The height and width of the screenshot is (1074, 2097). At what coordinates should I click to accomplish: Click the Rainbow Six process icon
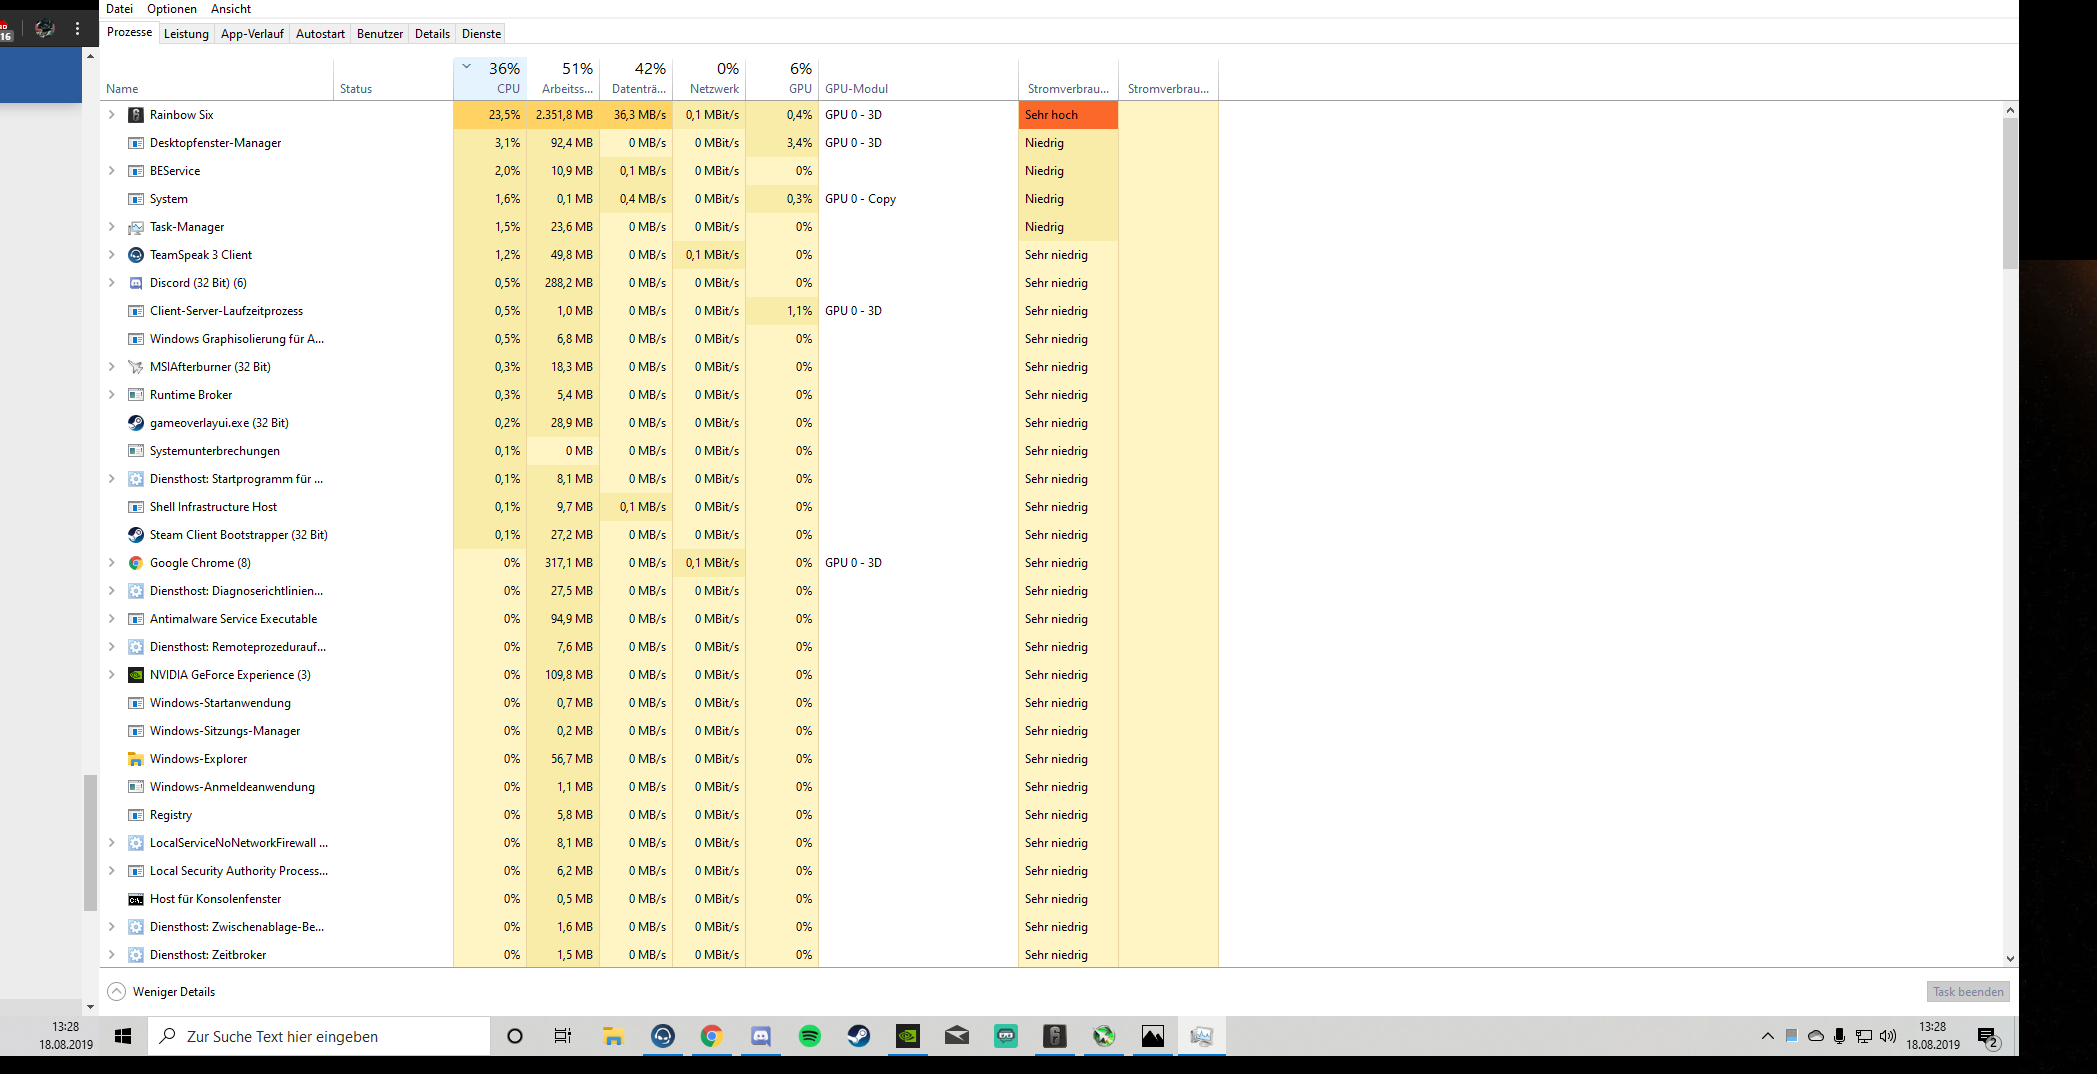(136, 115)
